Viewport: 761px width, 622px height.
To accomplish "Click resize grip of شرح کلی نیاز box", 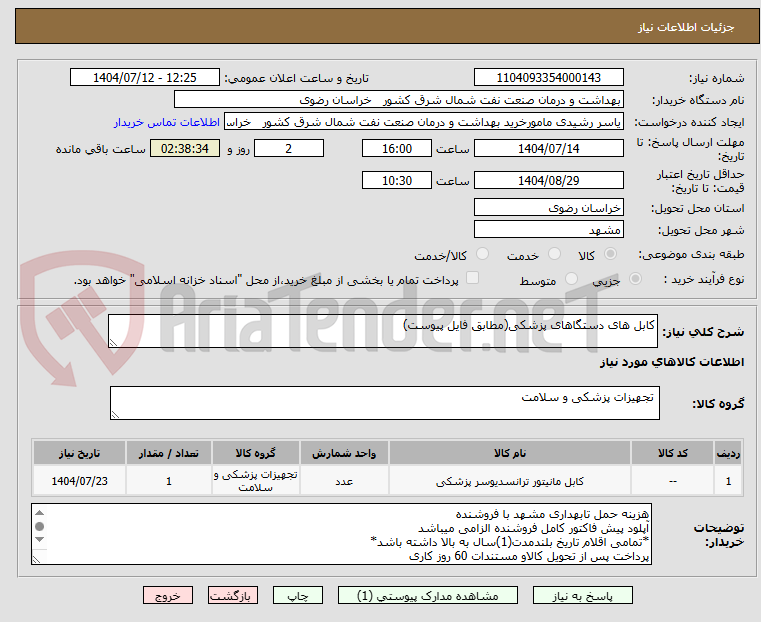I will tap(113, 343).
